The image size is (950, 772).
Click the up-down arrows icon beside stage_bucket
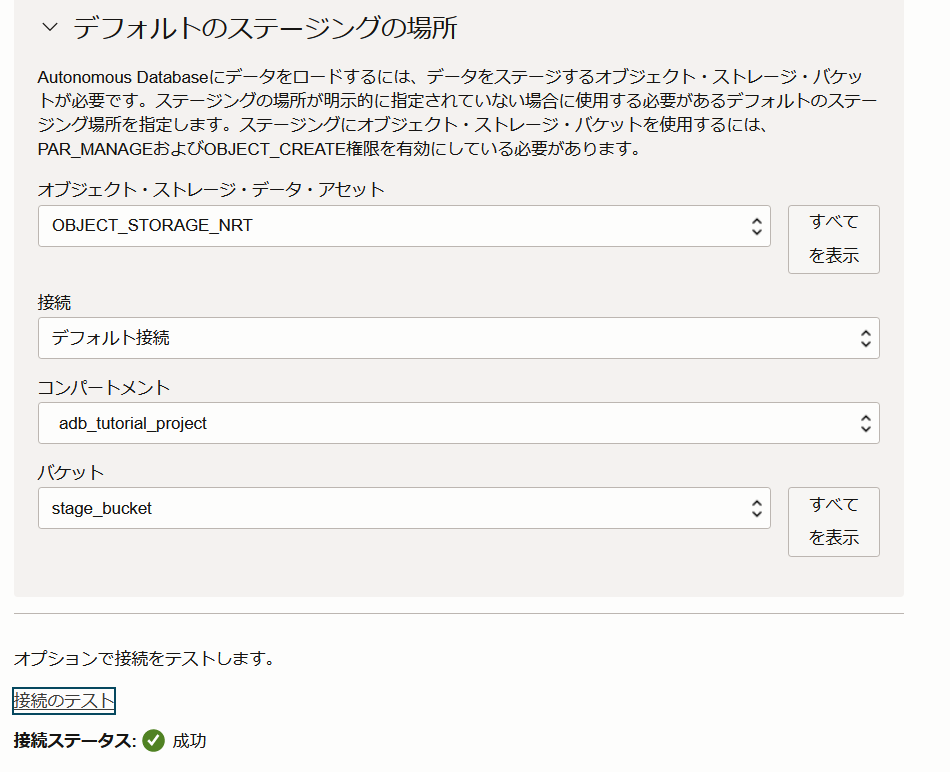pyautogui.click(x=756, y=508)
